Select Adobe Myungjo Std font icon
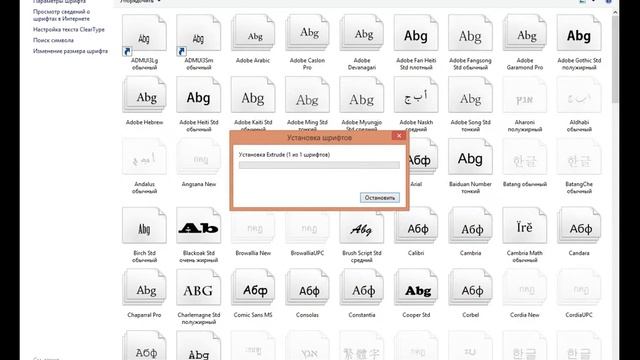The height and width of the screenshot is (360, 640). coord(362,95)
